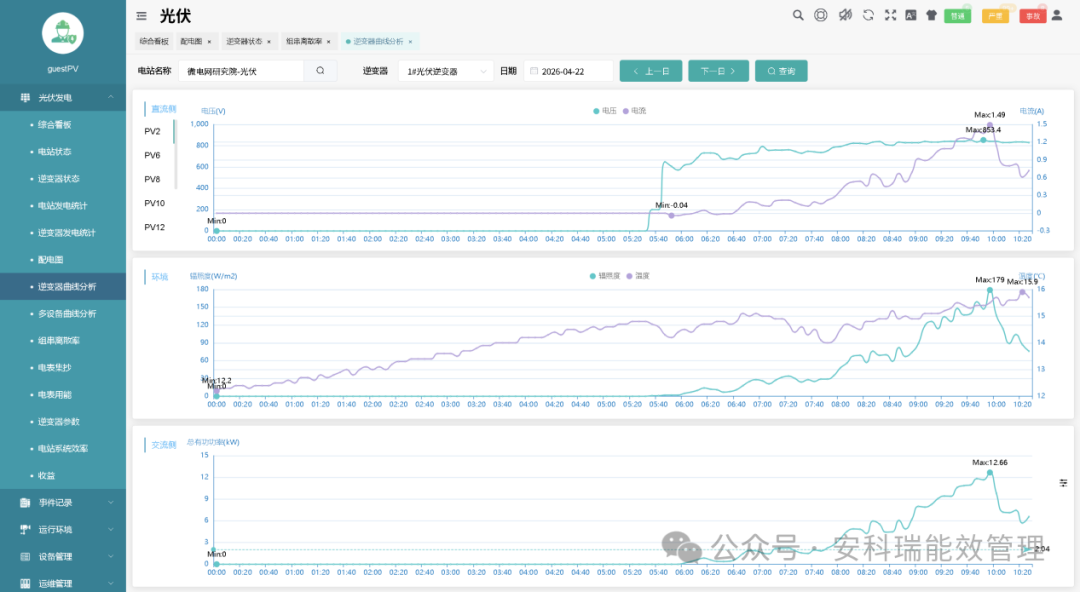Select PV2 in the DC side list
This screenshot has width=1080, height=592.
(152, 131)
